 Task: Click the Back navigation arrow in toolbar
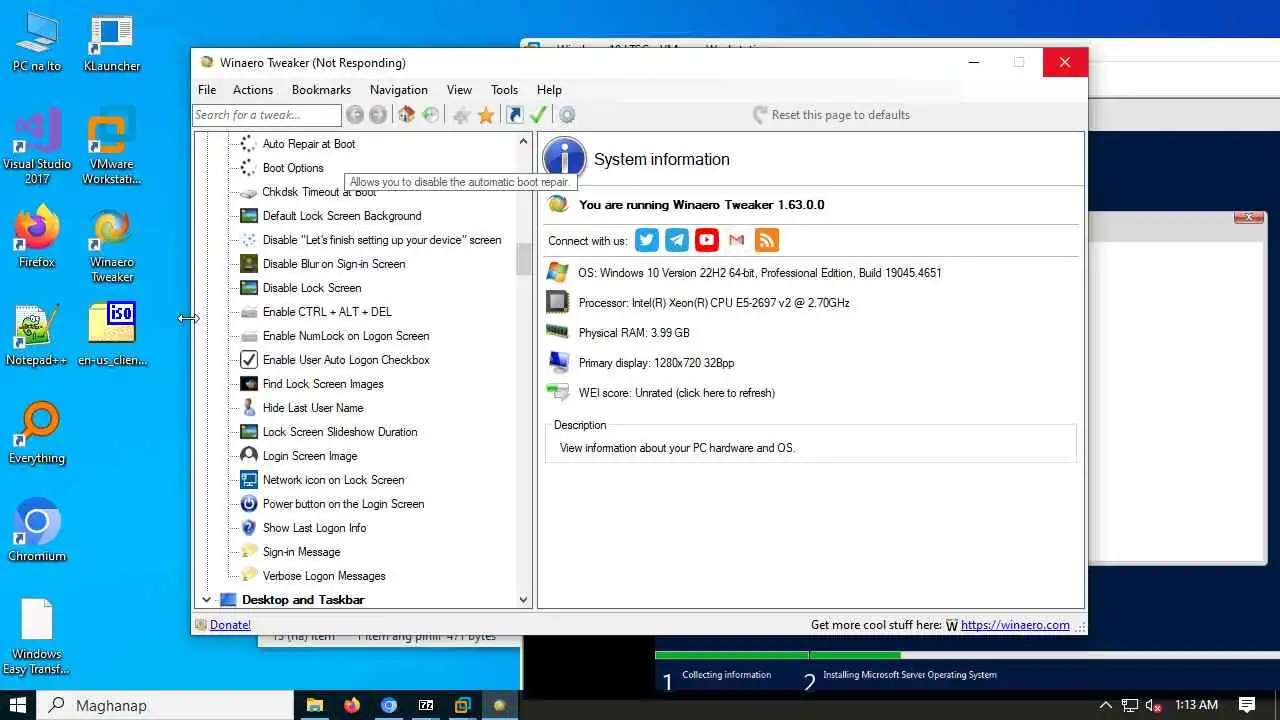click(x=355, y=115)
